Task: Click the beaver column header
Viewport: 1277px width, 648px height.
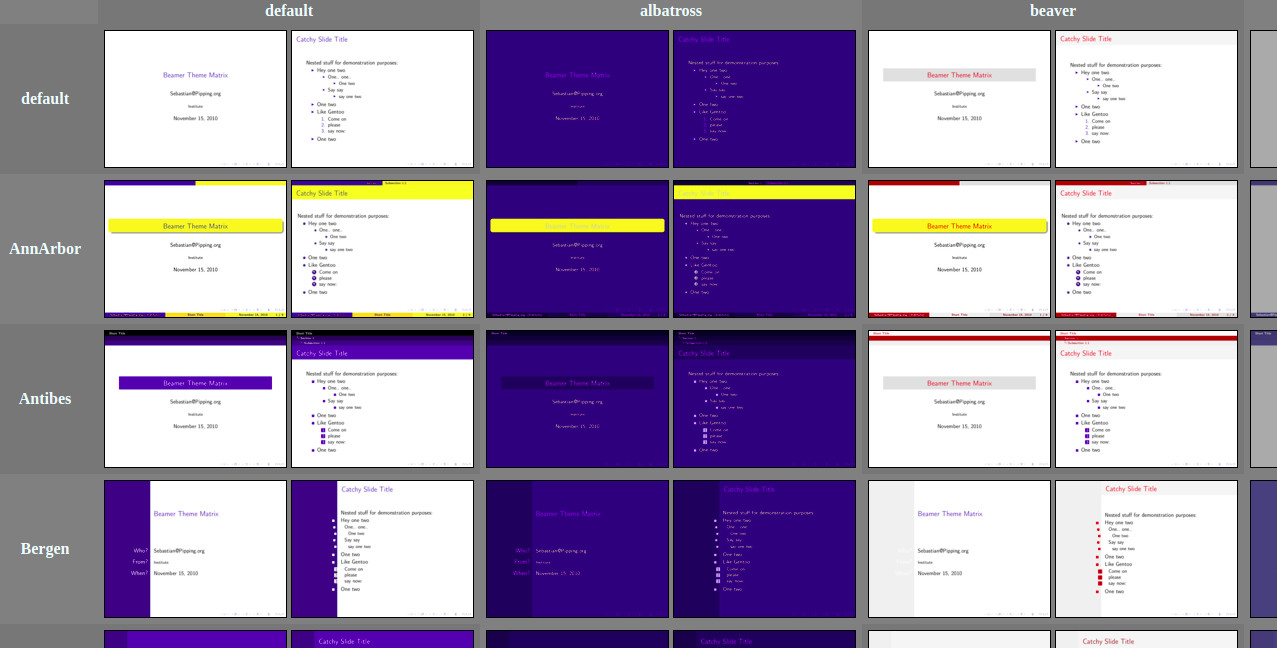Action: pos(1053,11)
